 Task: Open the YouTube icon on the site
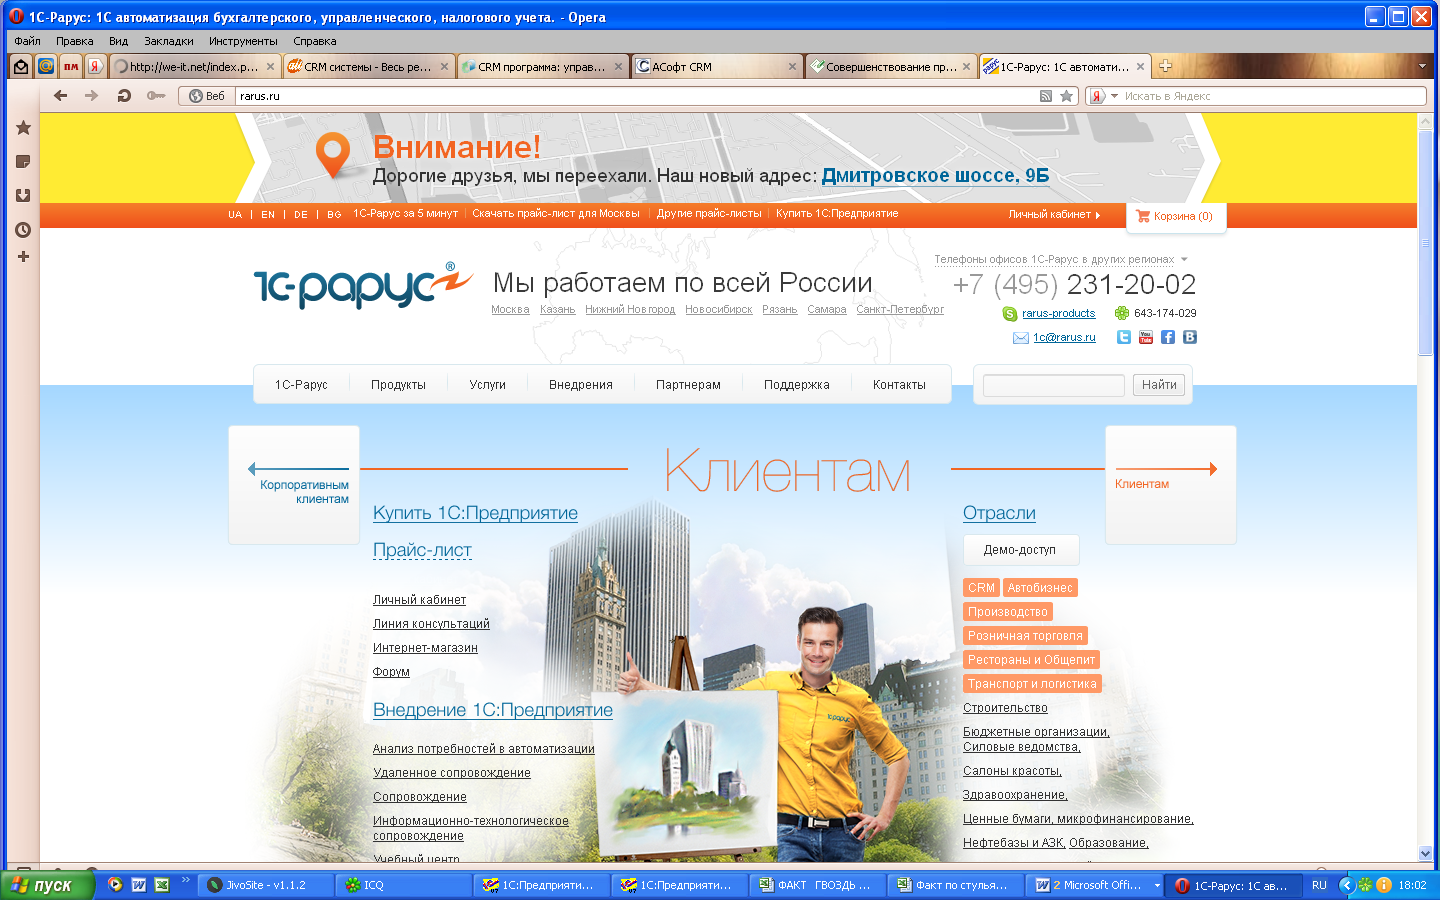pos(1146,337)
